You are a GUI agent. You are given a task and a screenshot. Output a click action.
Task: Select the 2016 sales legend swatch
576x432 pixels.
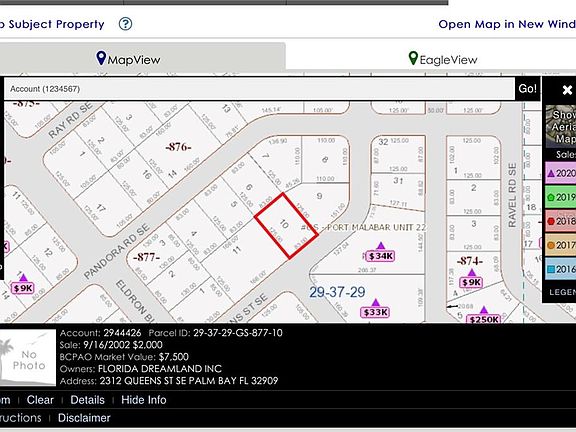561,269
